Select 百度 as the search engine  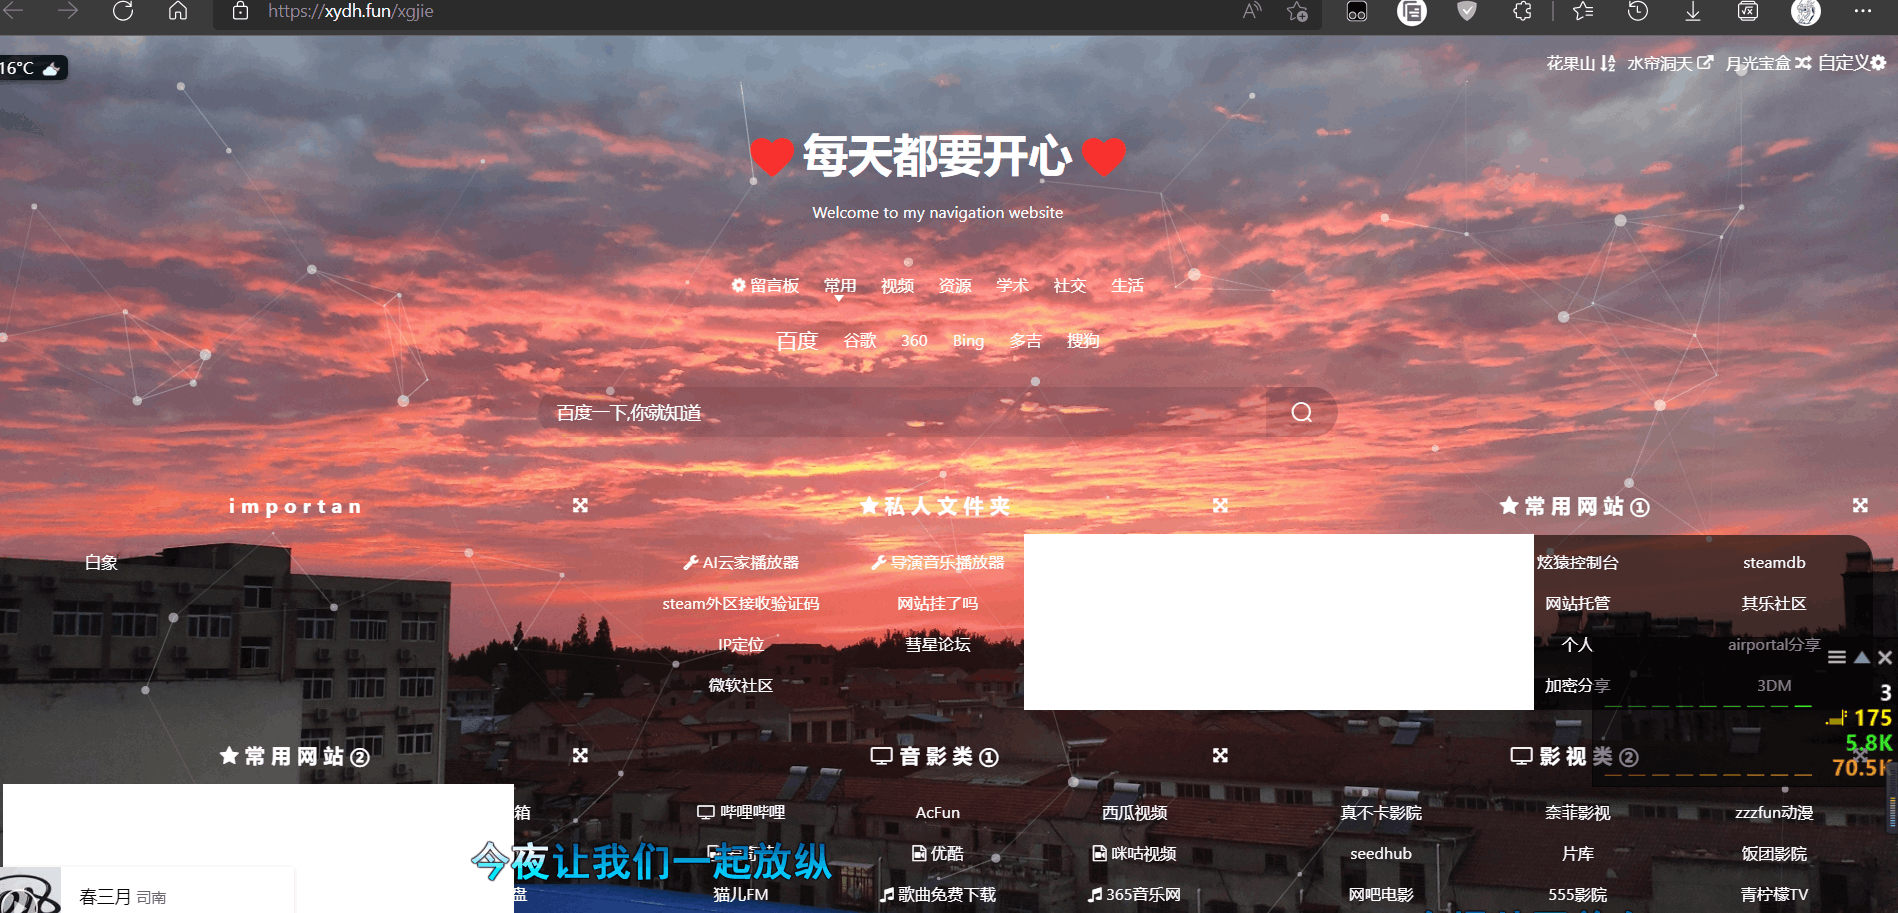pos(797,341)
